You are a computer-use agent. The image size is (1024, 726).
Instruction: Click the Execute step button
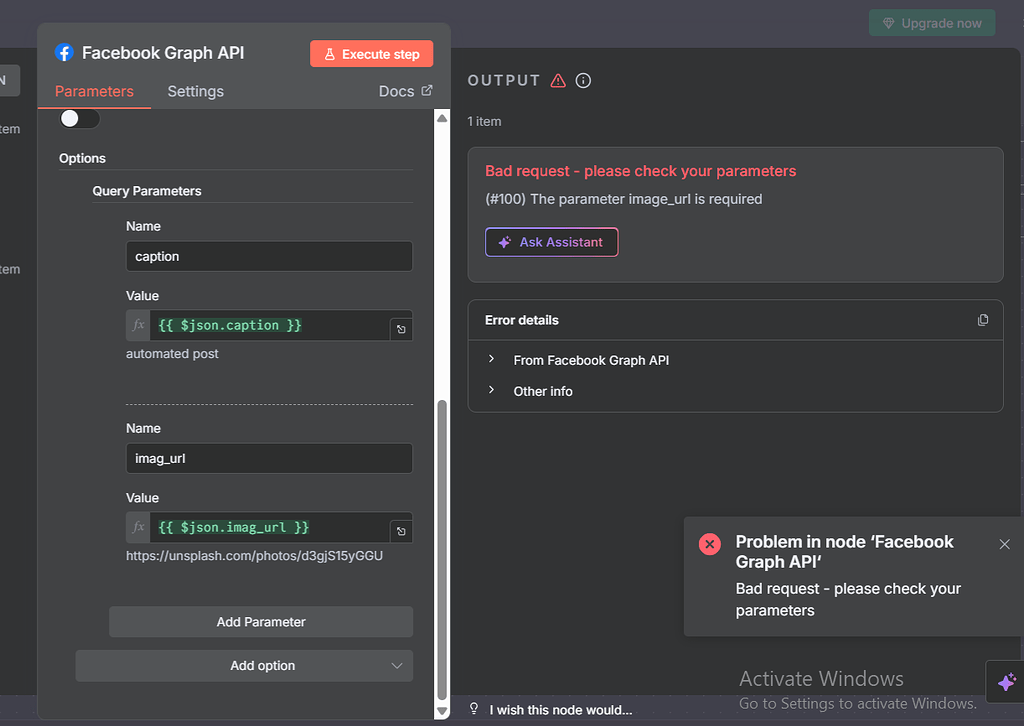(x=371, y=54)
